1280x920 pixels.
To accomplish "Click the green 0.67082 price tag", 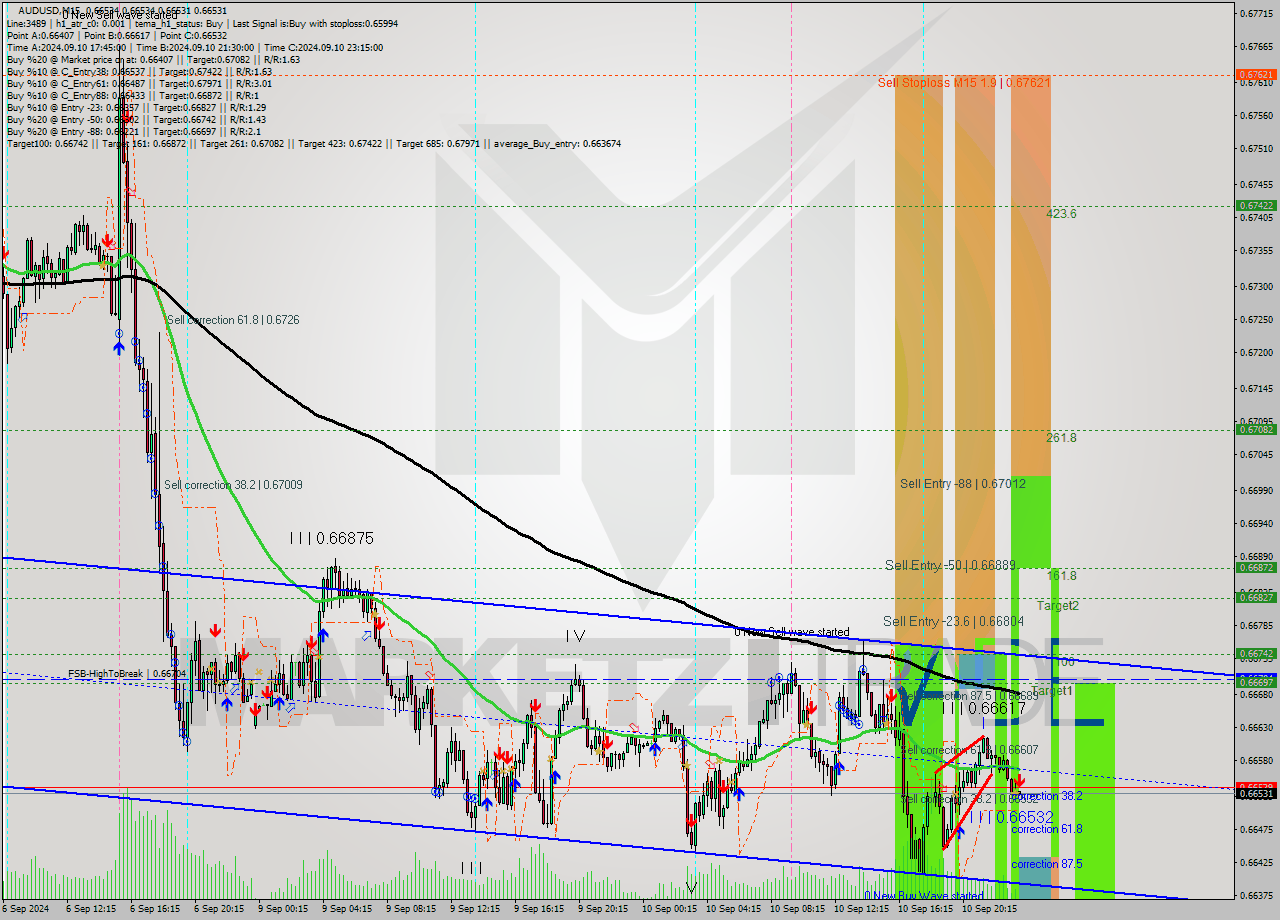I will click(x=1256, y=429).
